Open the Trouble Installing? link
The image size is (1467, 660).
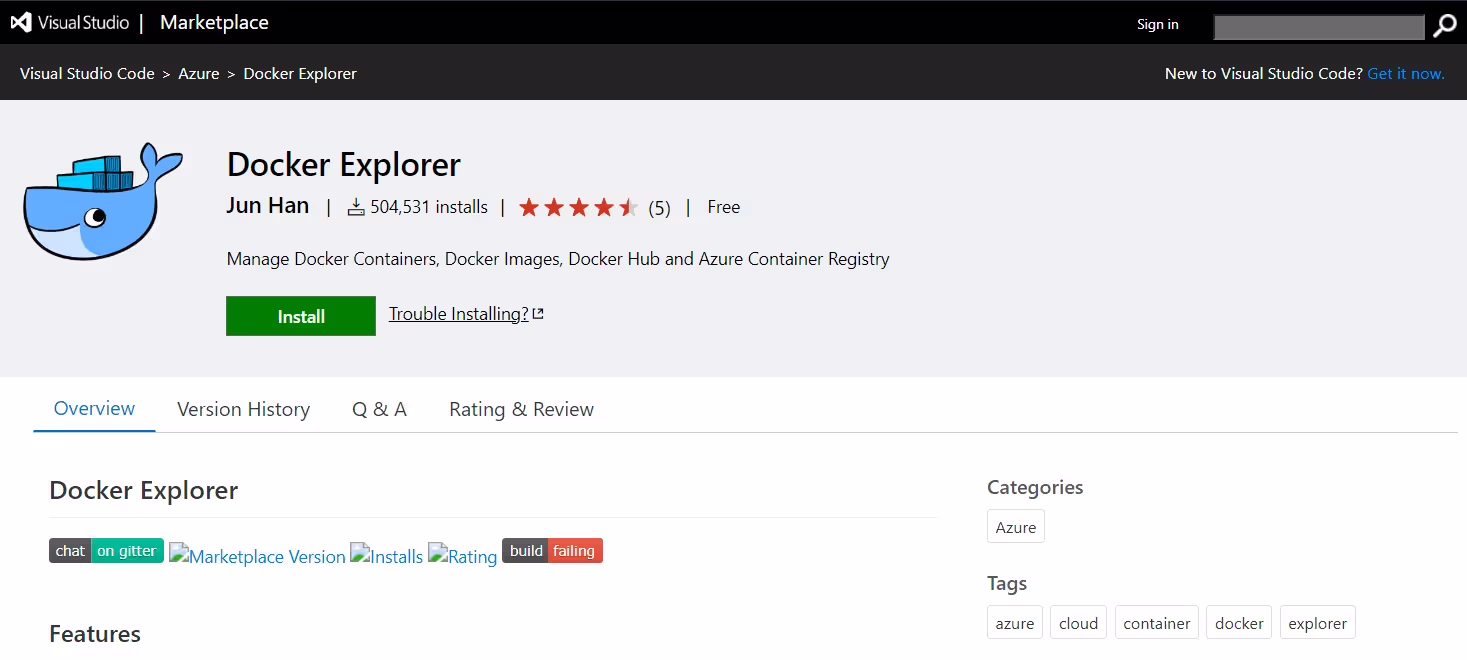(459, 314)
